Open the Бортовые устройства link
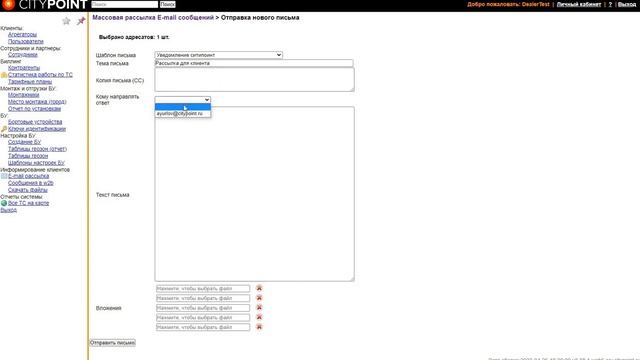Viewport: 640px width, 360px height. click(35, 122)
